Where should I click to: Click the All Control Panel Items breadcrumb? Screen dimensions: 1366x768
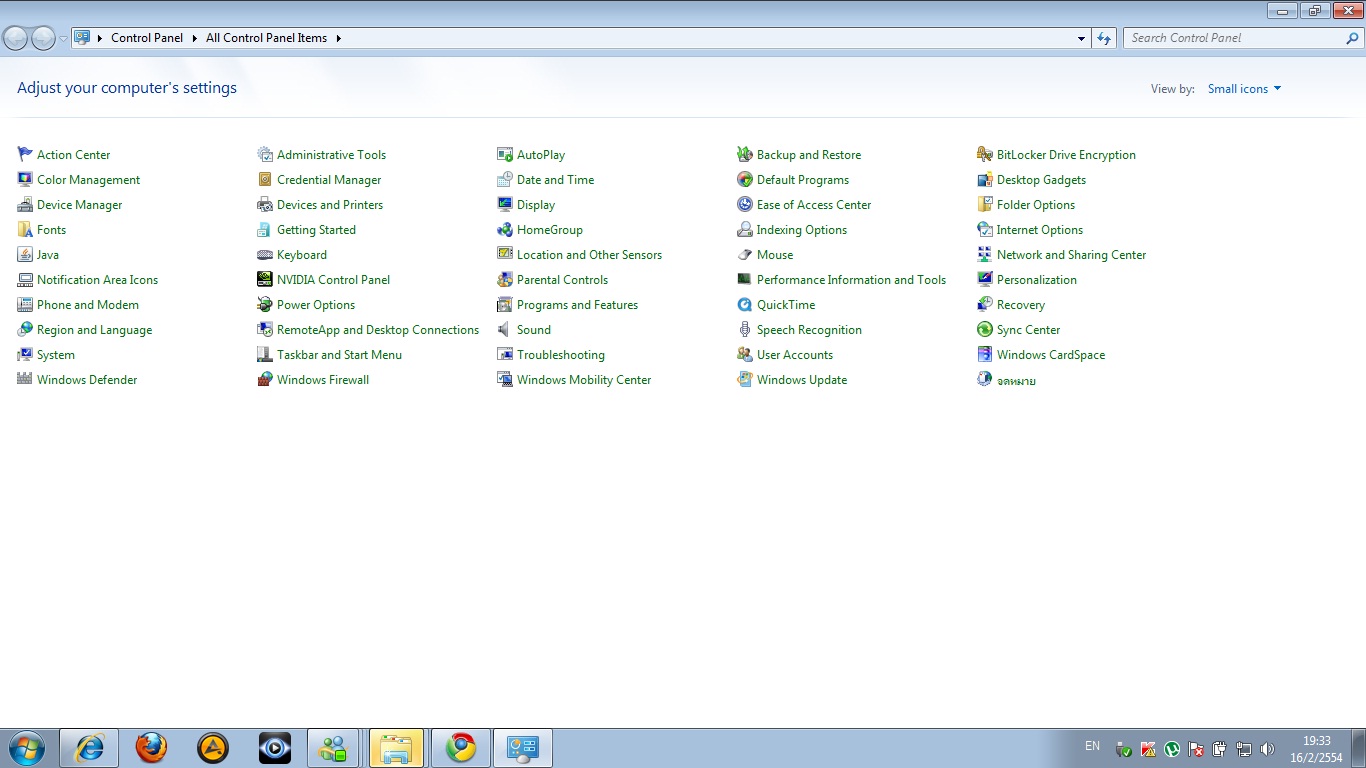[266, 38]
